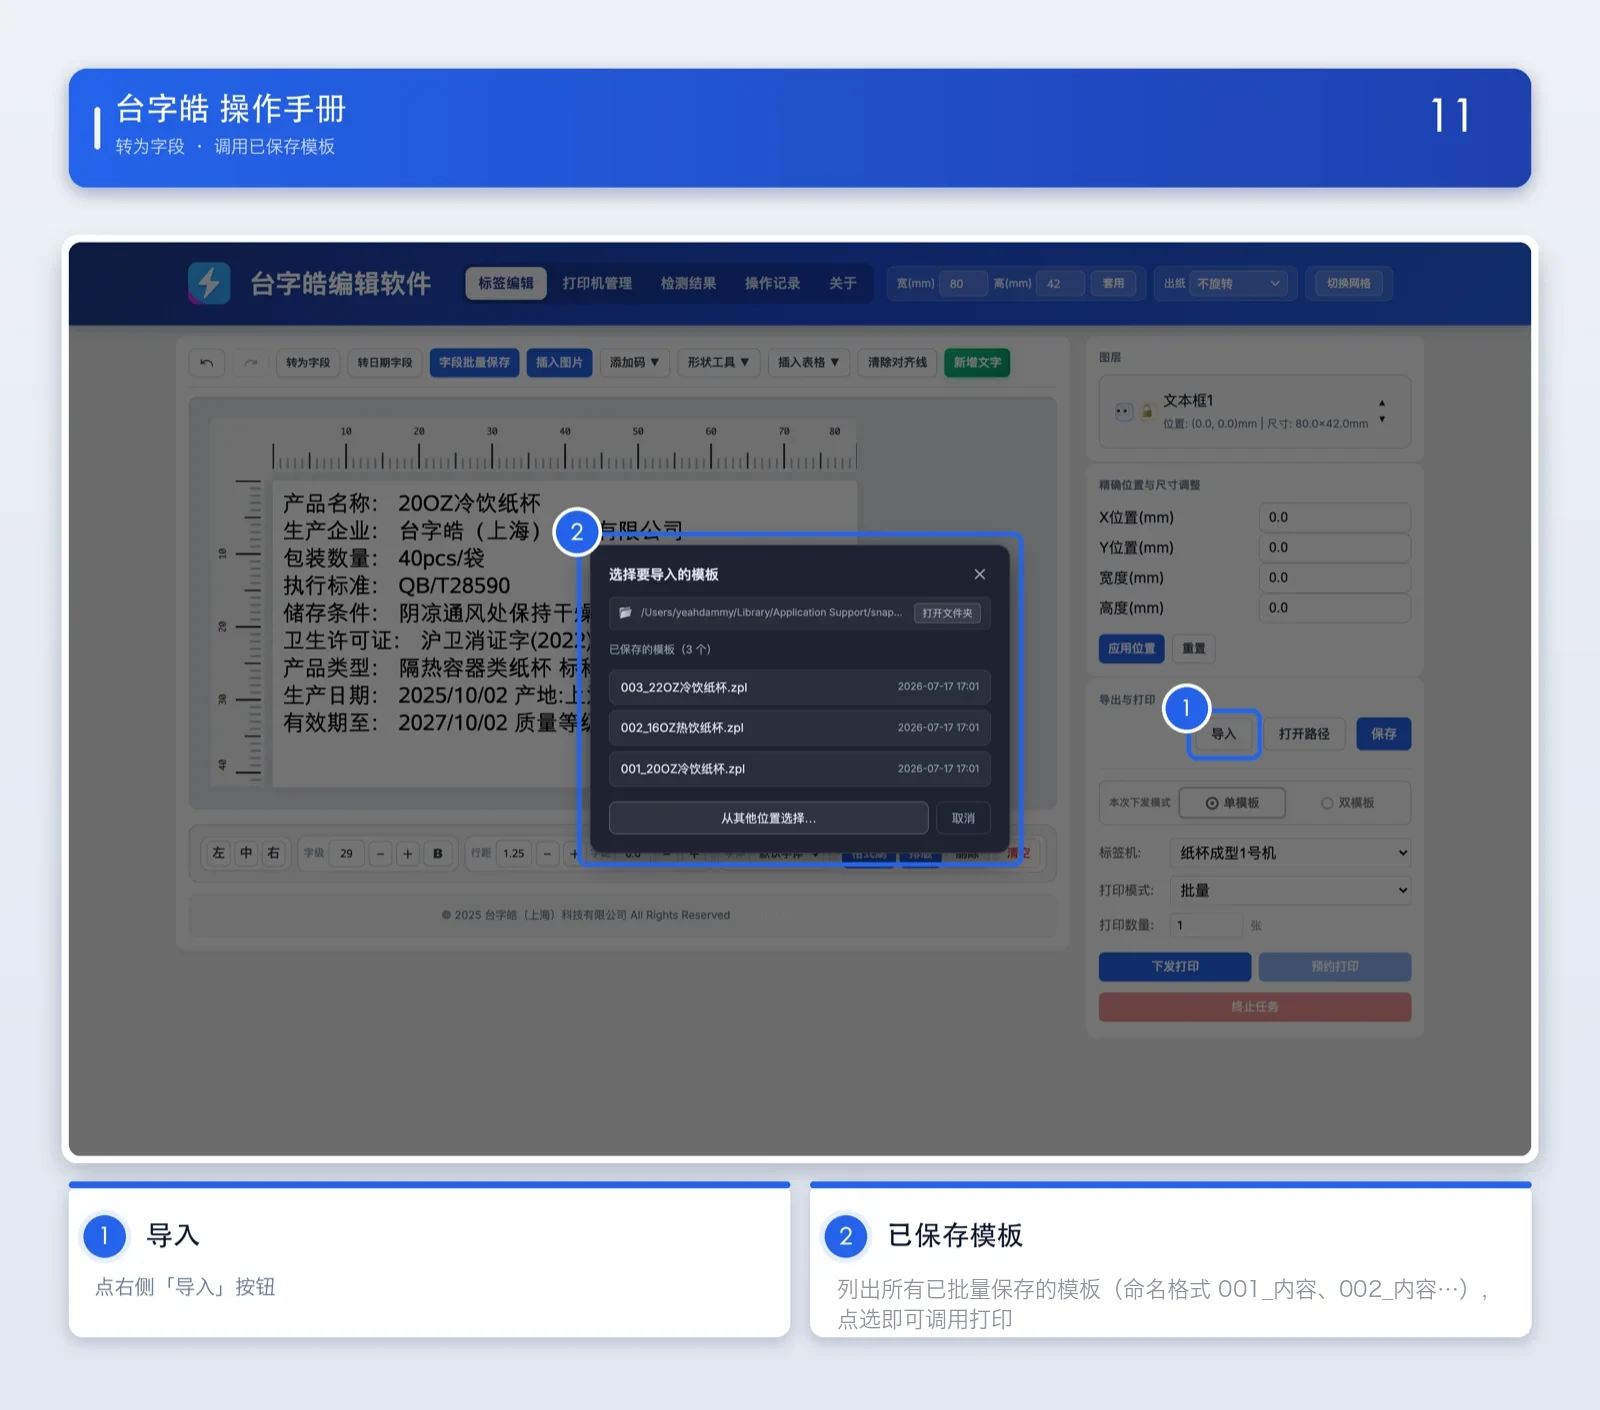Click the 高(mm) field showing 42
Viewport: 1600px width, 1410px height.
(x=1059, y=284)
